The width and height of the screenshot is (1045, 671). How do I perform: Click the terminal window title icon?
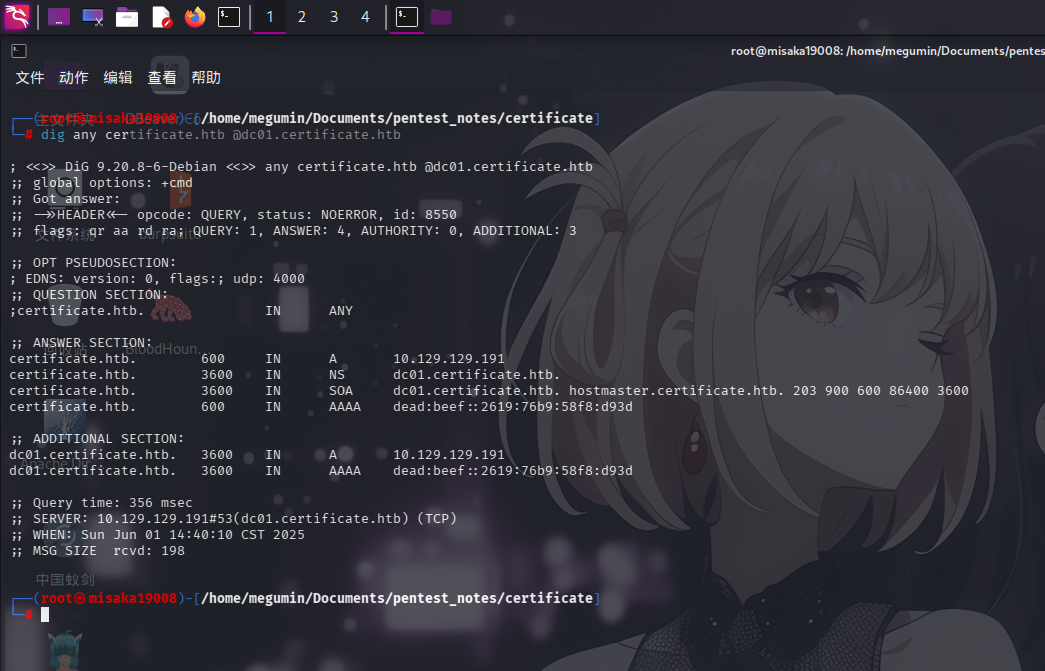coord(19,51)
